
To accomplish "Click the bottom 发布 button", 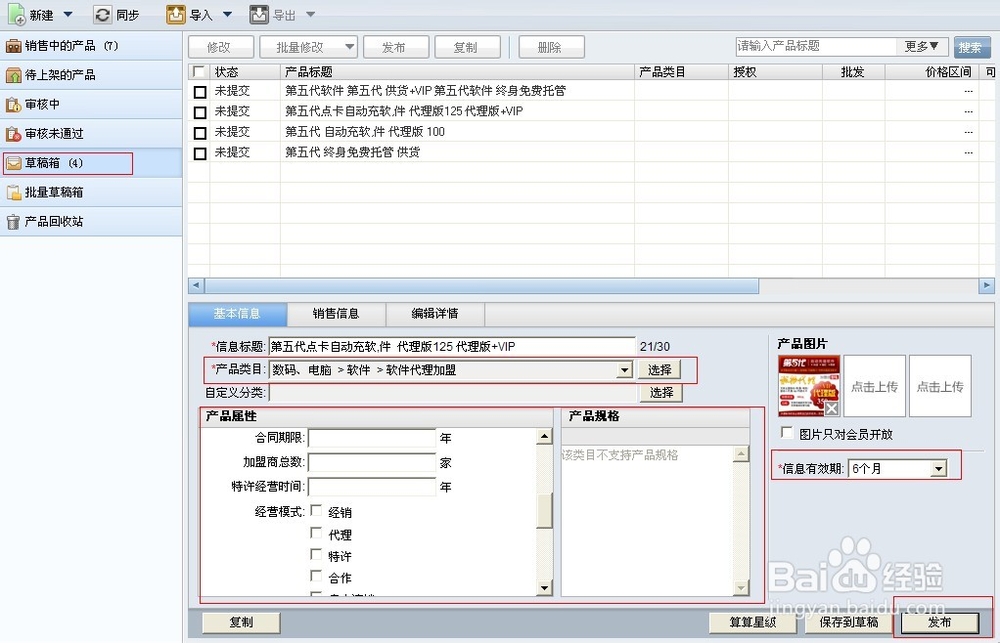I will (x=939, y=622).
